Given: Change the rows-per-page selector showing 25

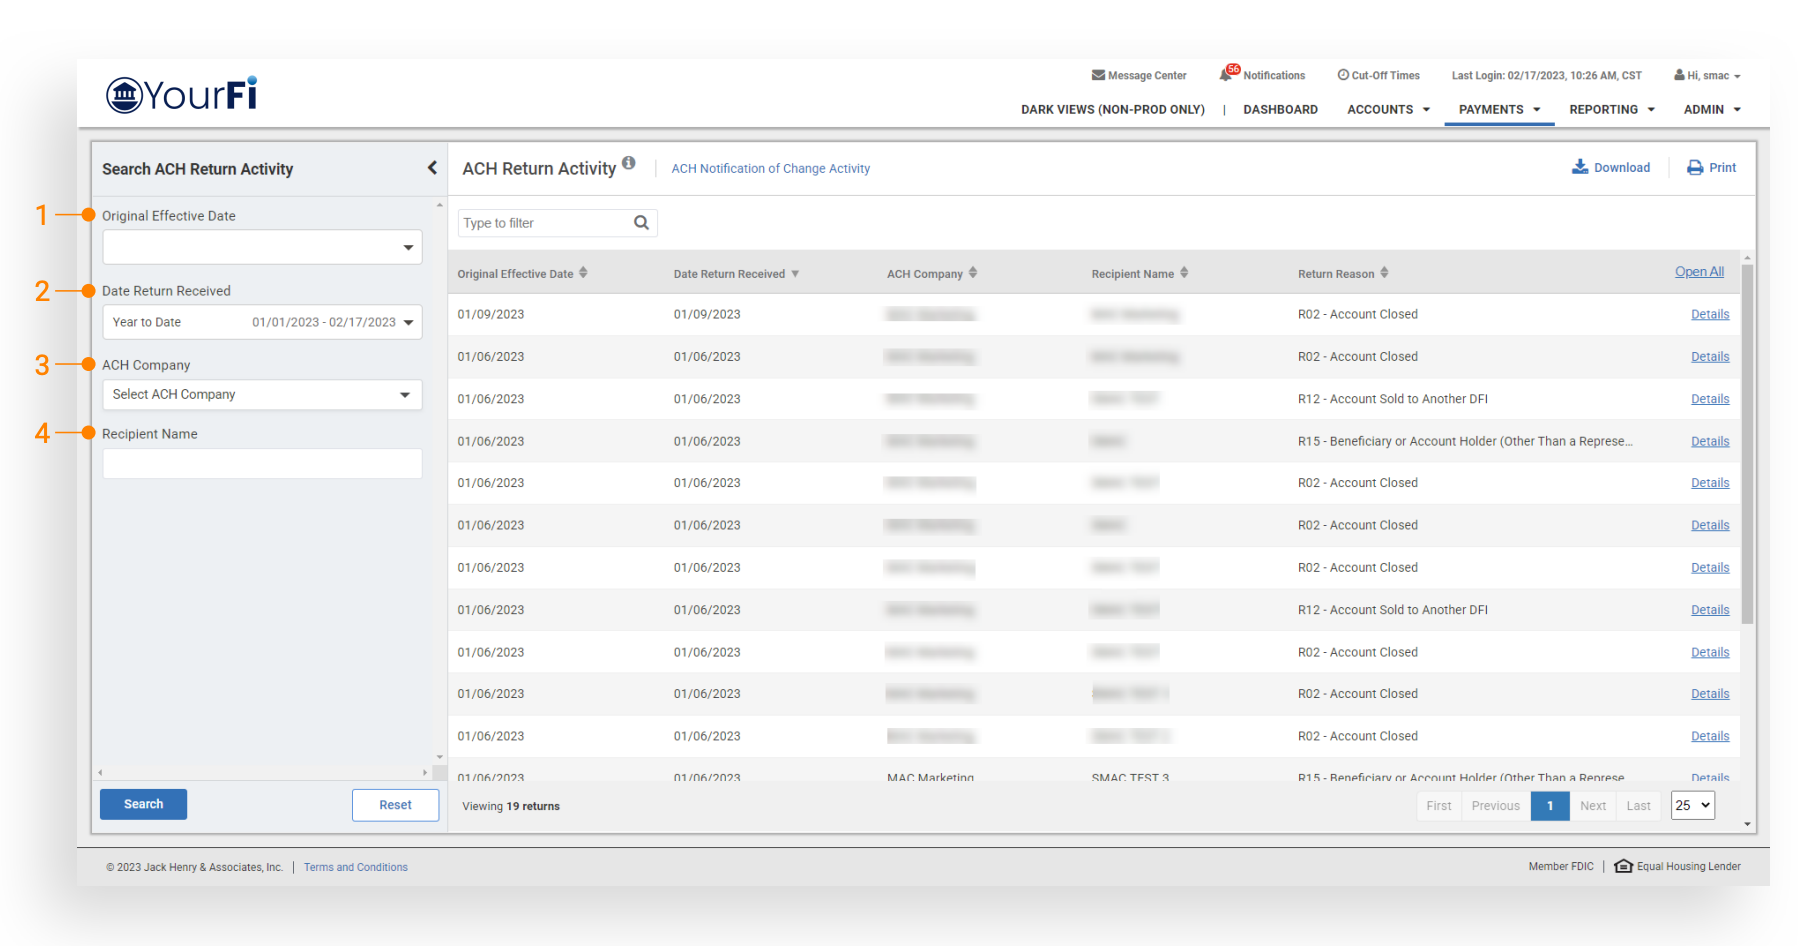Looking at the screenshot, I should click(1692, 805).
